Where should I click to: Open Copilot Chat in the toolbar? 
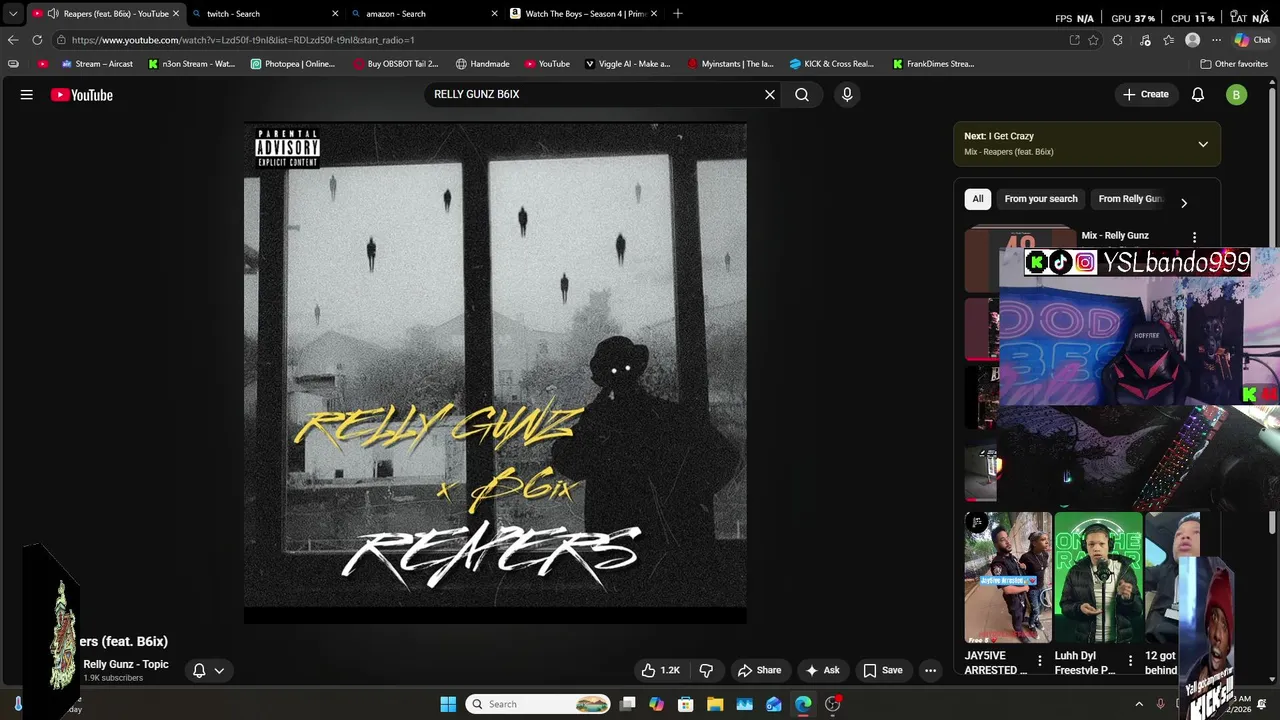(1252, 40)
